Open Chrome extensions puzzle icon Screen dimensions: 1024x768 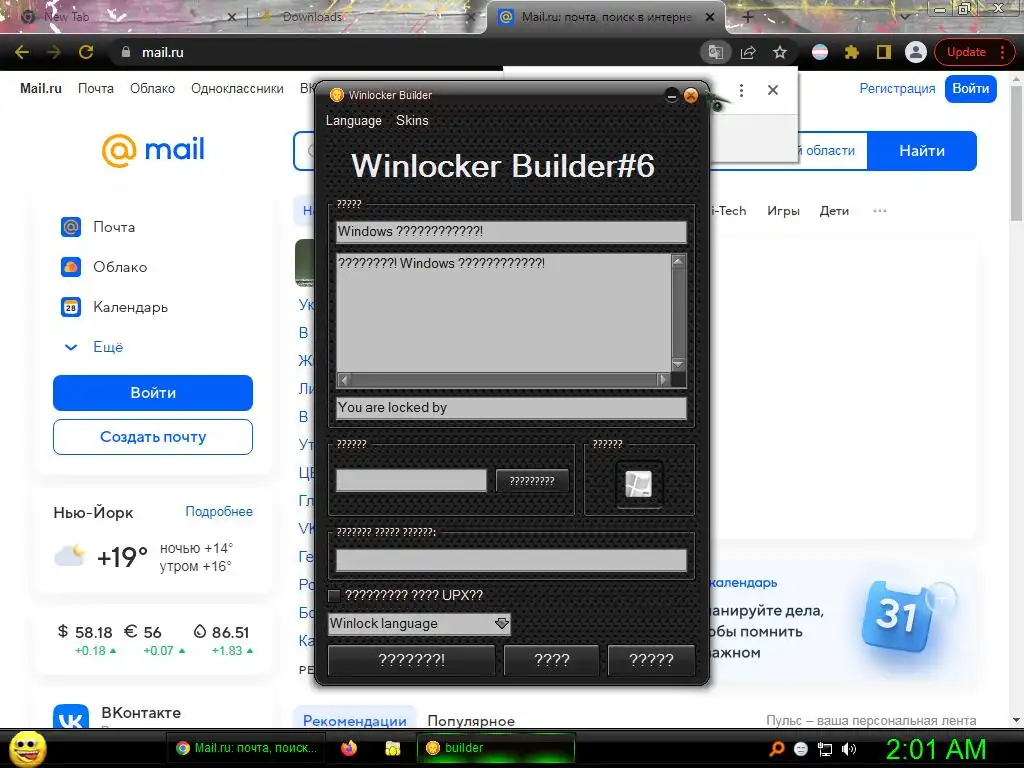click(x=852, y=52)
